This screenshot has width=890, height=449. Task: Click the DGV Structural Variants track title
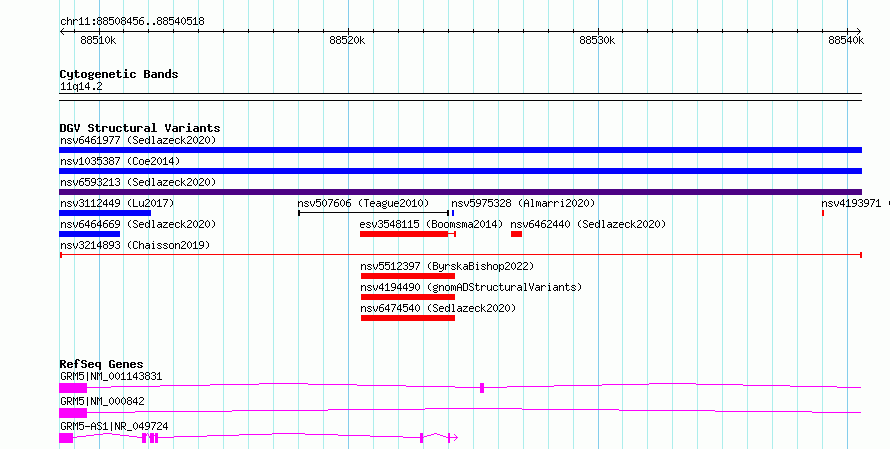[140, 128]
